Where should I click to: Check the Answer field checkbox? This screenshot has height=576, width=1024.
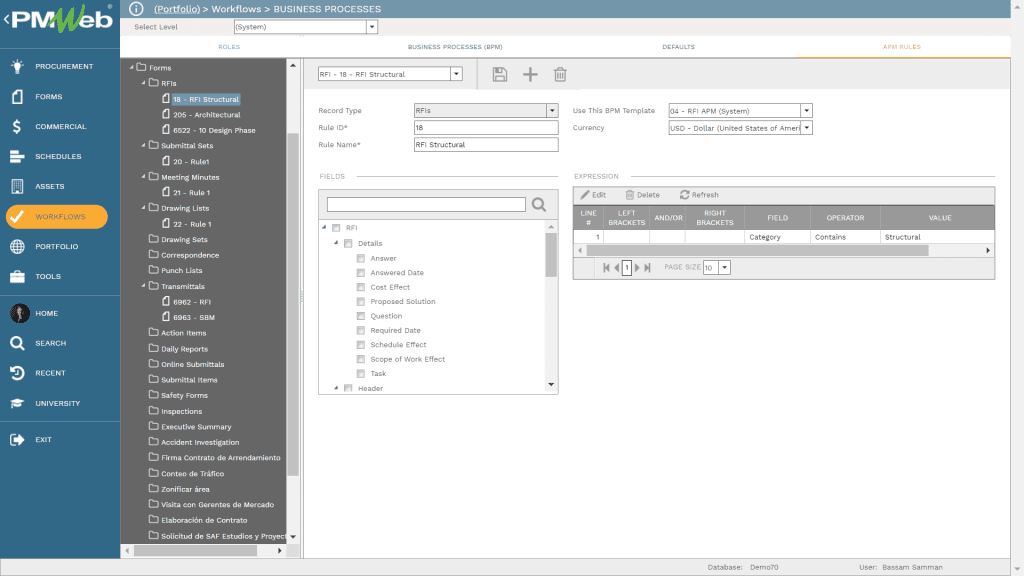point(360,258)
